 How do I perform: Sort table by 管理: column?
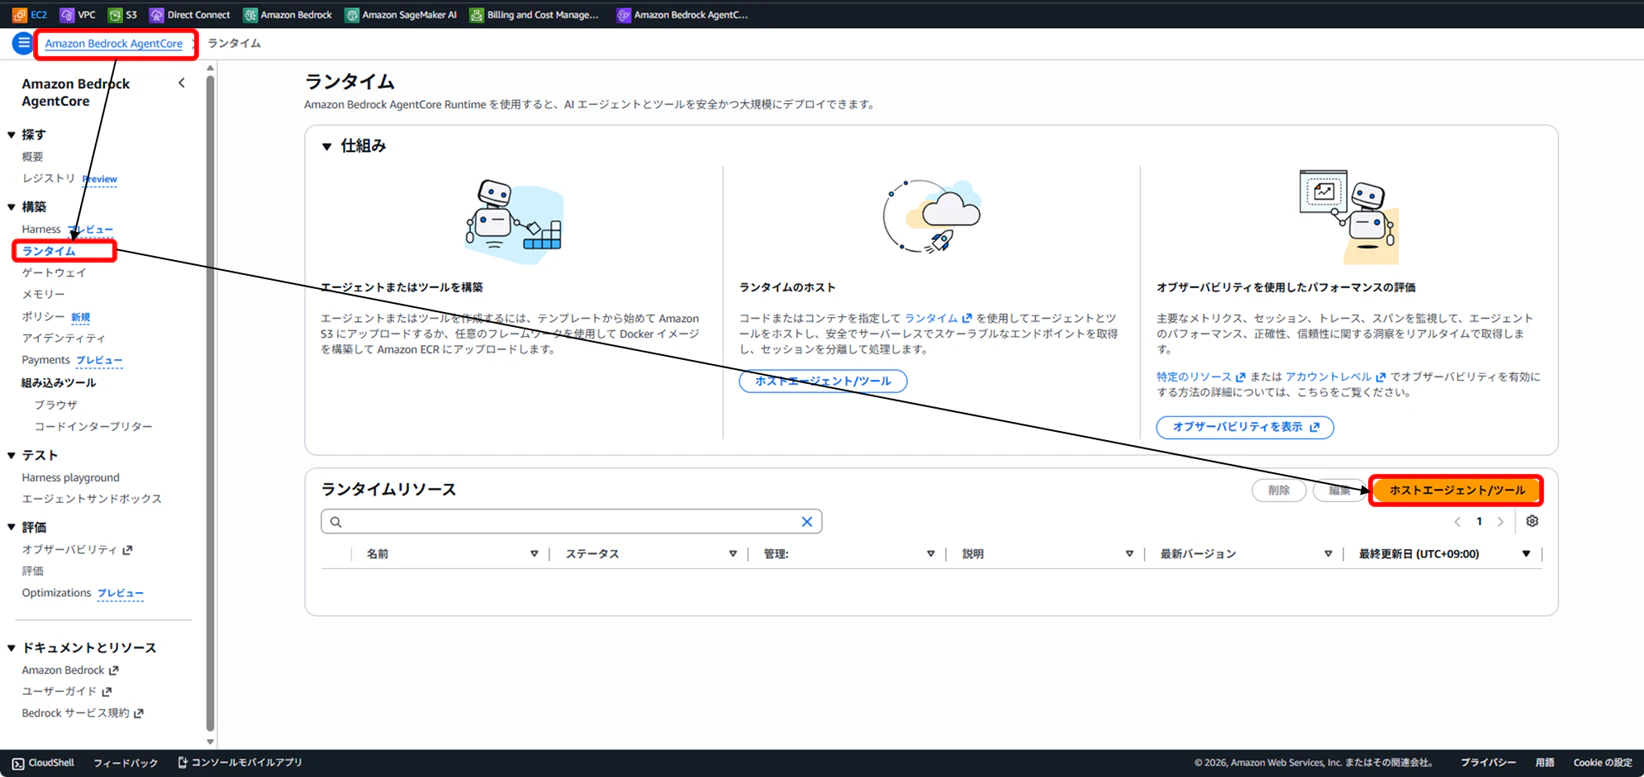point(931,554)
